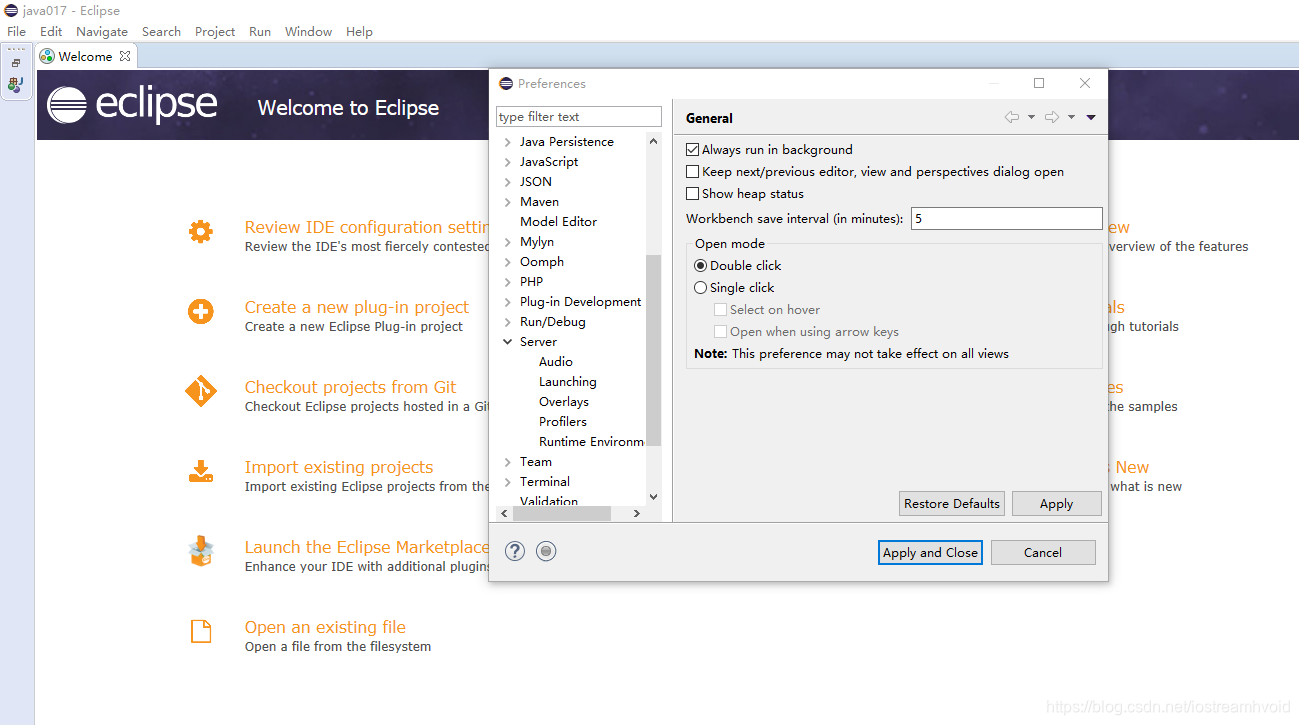Open the Help menu
The width and height of the screenshot is (1299, 725).
coord(359,31)
